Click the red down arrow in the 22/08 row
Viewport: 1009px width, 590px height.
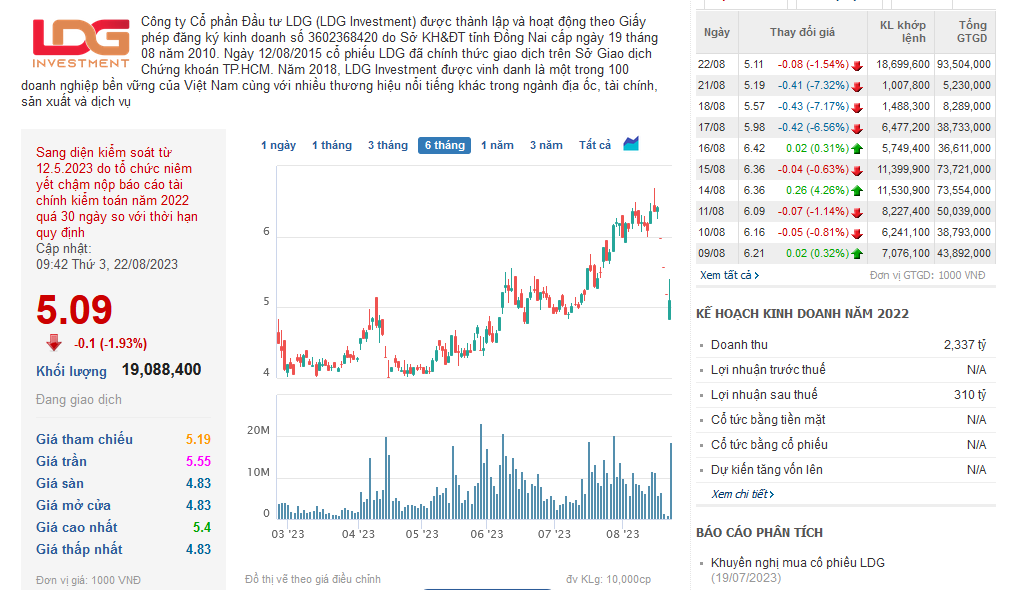pos(856,65)
